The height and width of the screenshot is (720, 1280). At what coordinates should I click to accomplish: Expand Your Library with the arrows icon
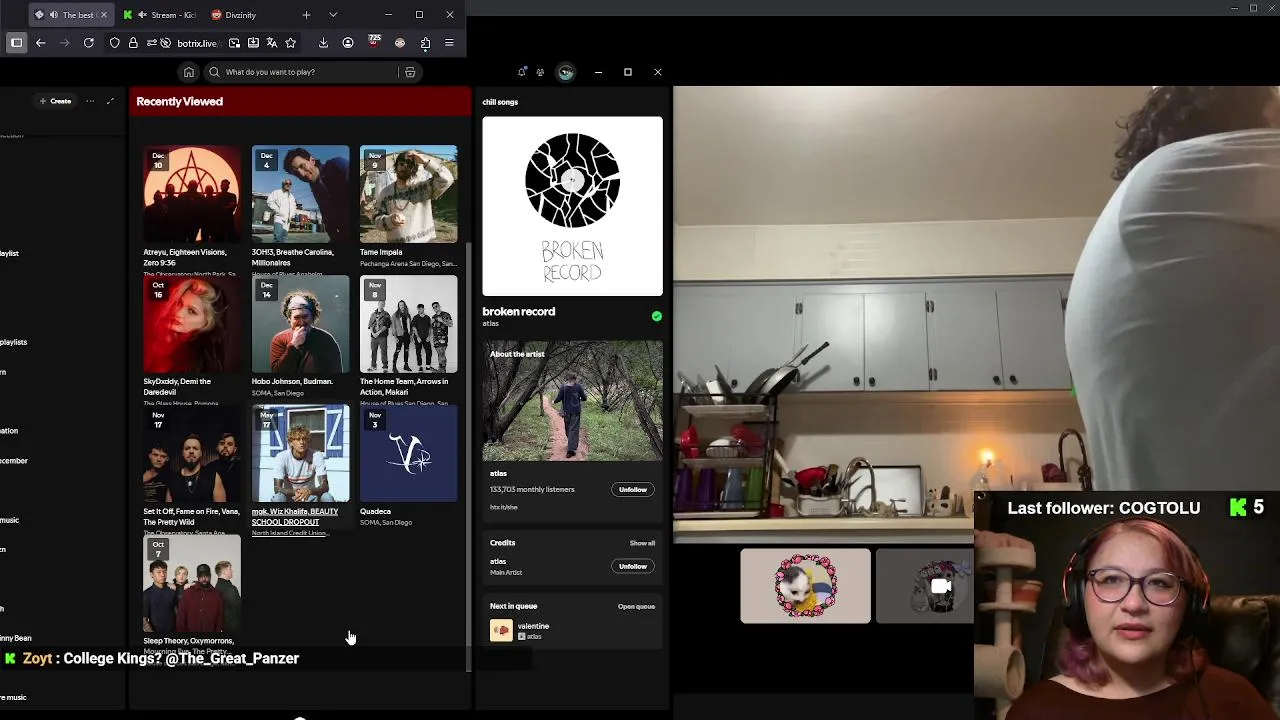110,101
